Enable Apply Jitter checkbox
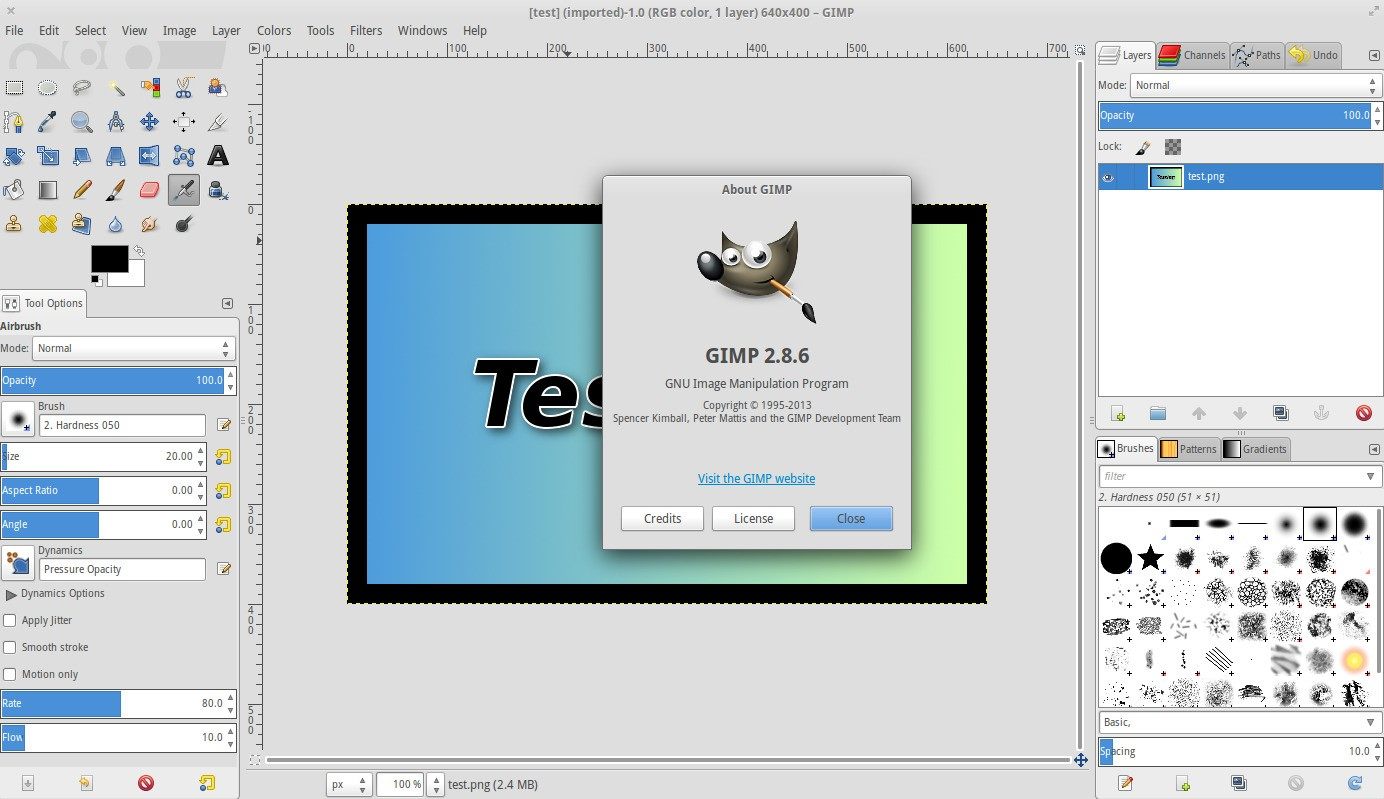The width and height of the screenshot is (1384, 799). click(x=10, y=620)
